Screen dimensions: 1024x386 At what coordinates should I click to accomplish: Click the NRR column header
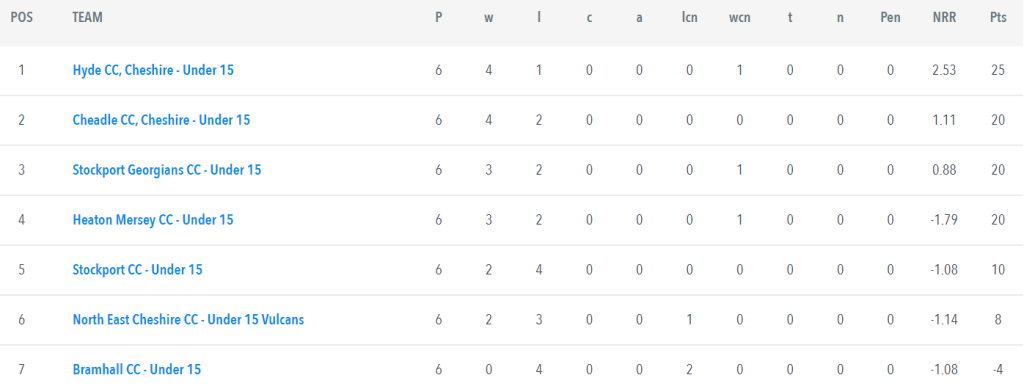[x=944, y=18]
